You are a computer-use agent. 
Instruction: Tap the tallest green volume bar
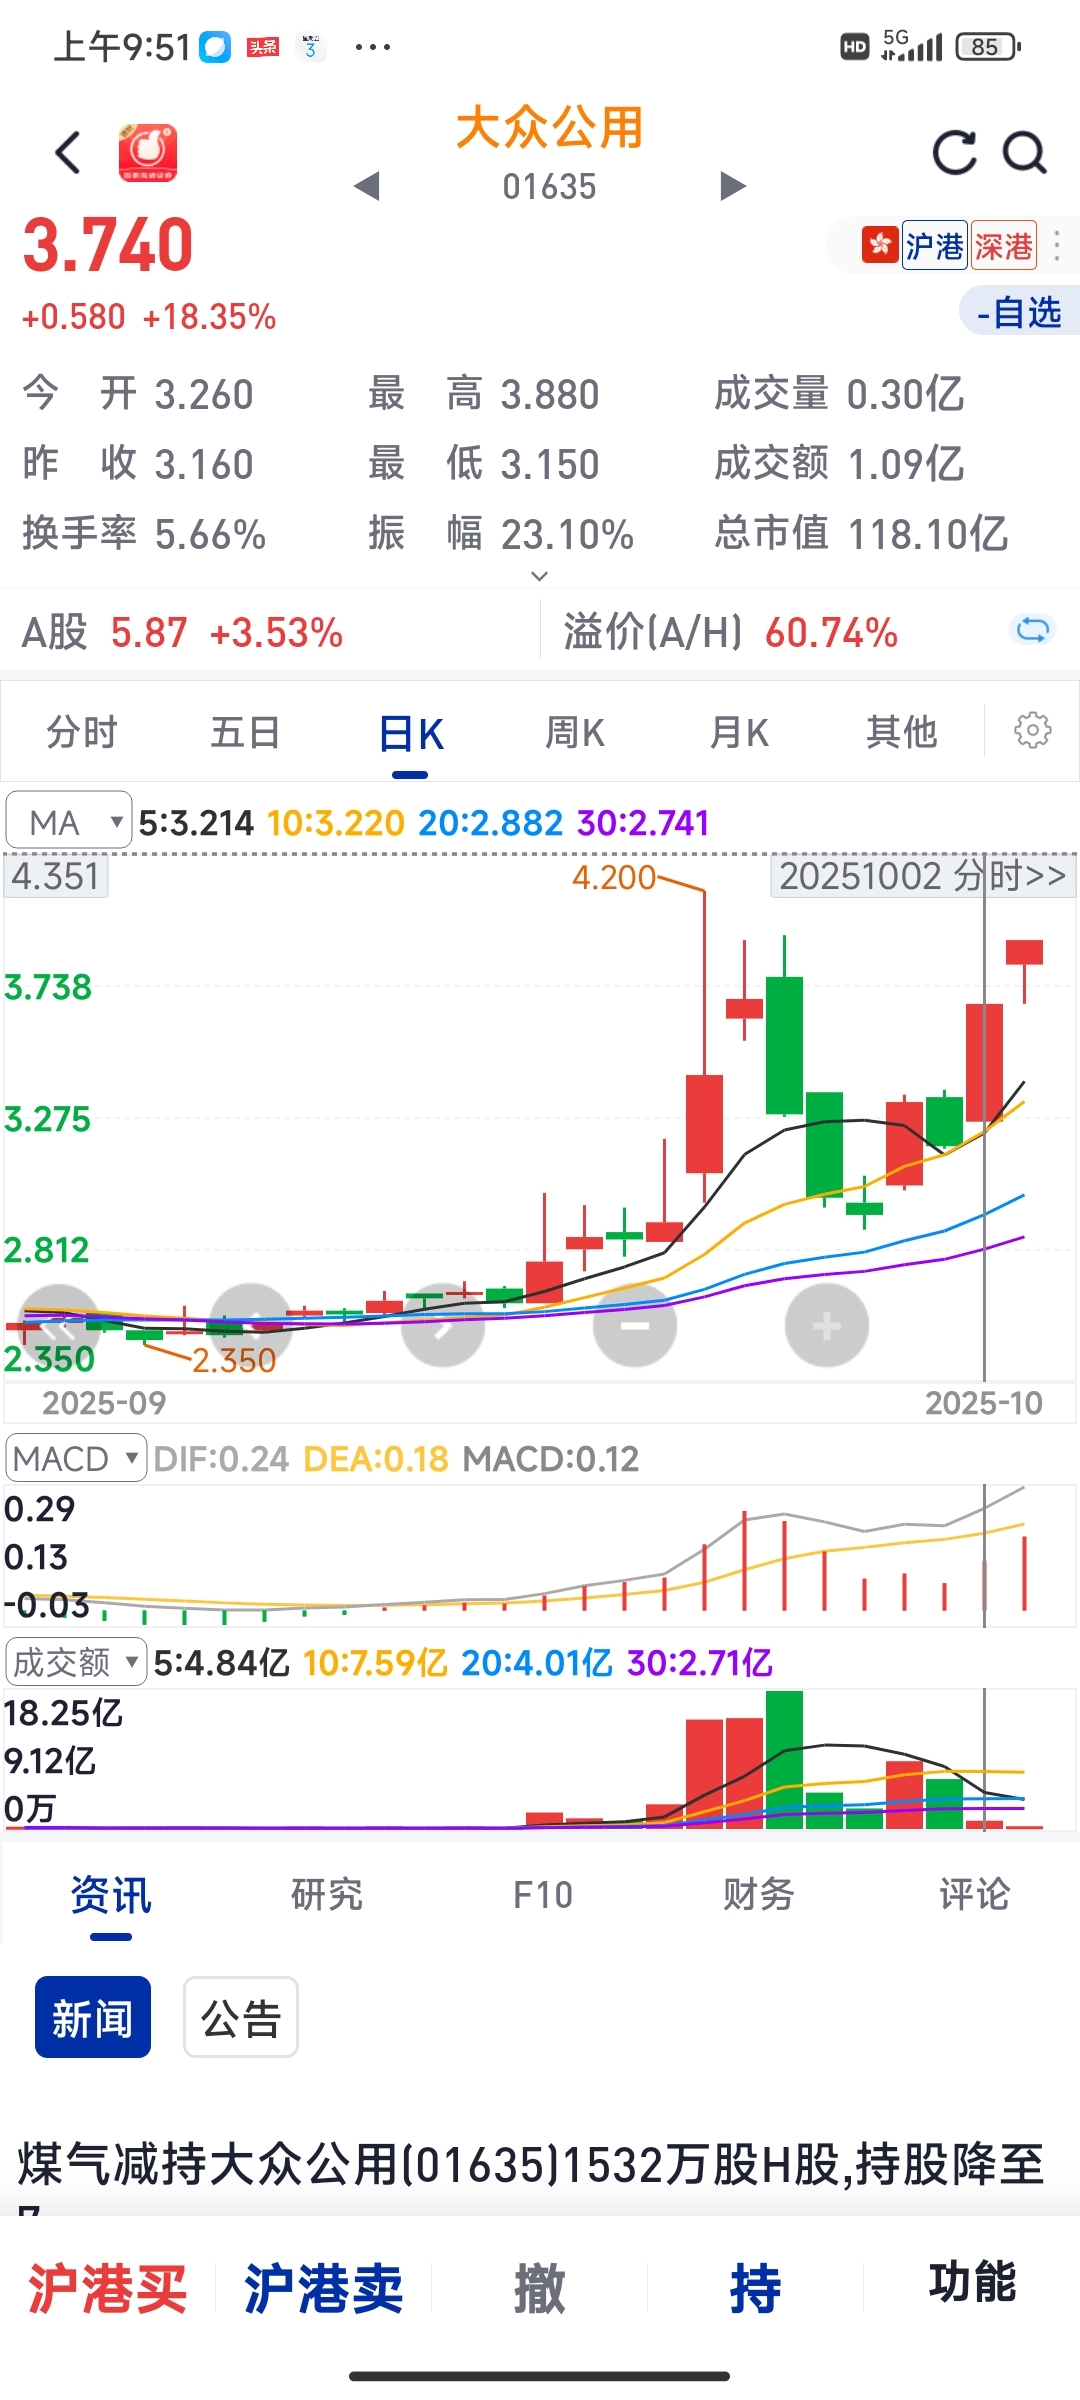pyautogui.click(x=784, y=1760)
